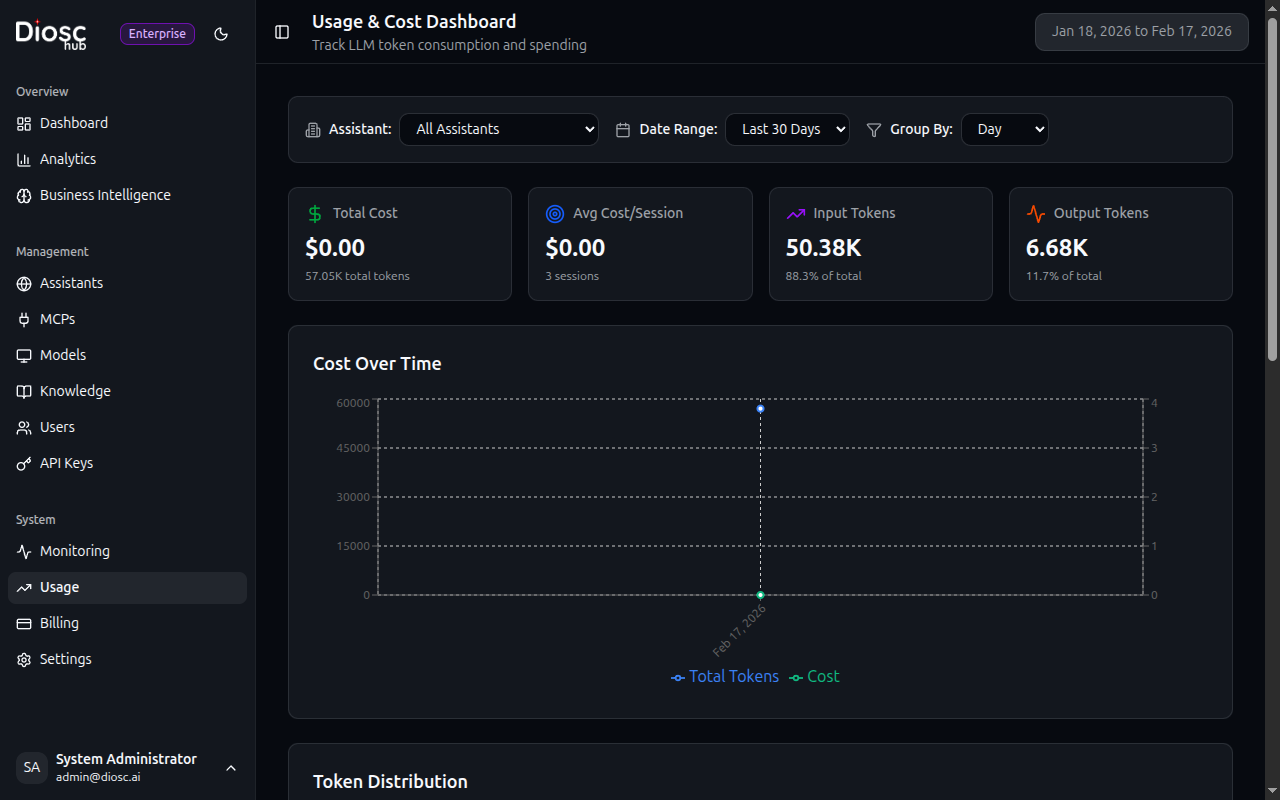Open the API Keys page
The image size is (1280, 800).
[x=67, y=463]
